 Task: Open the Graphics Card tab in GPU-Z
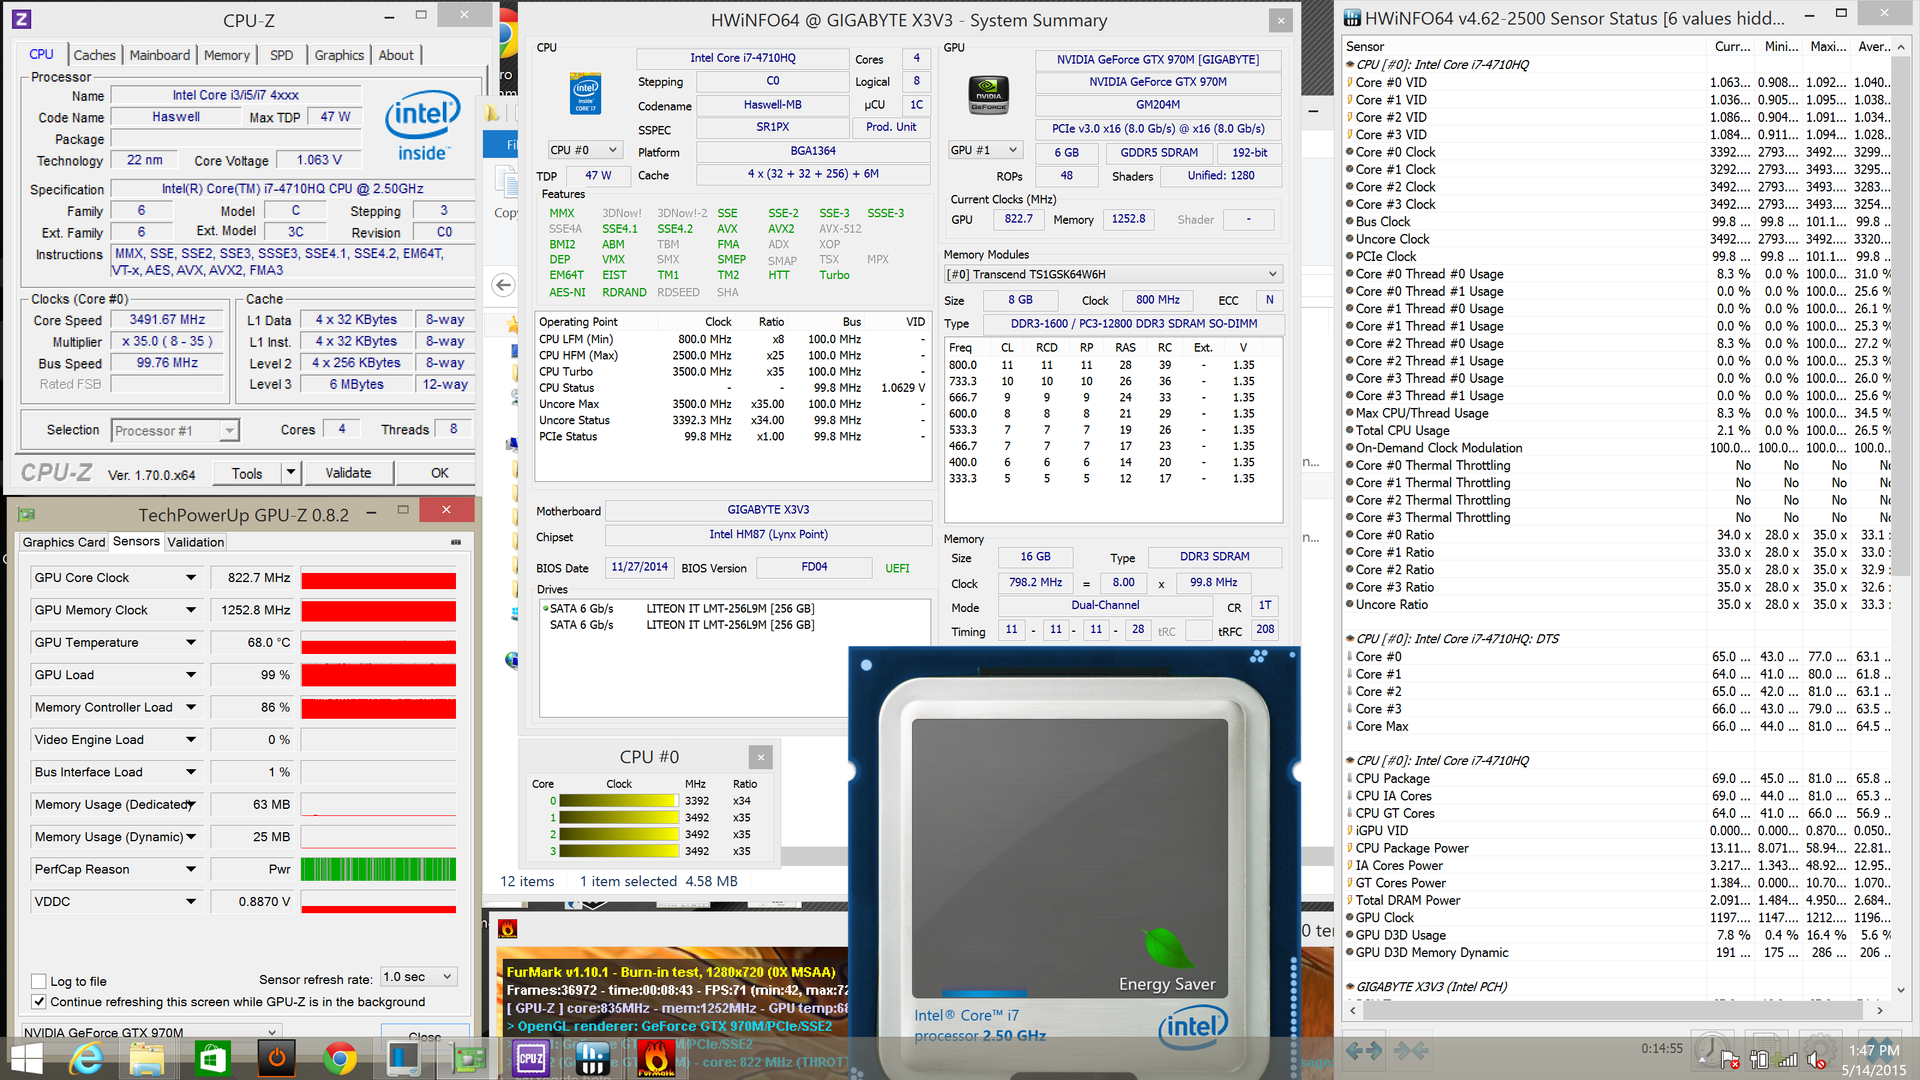pyautogui.click(x=63, y=542)
